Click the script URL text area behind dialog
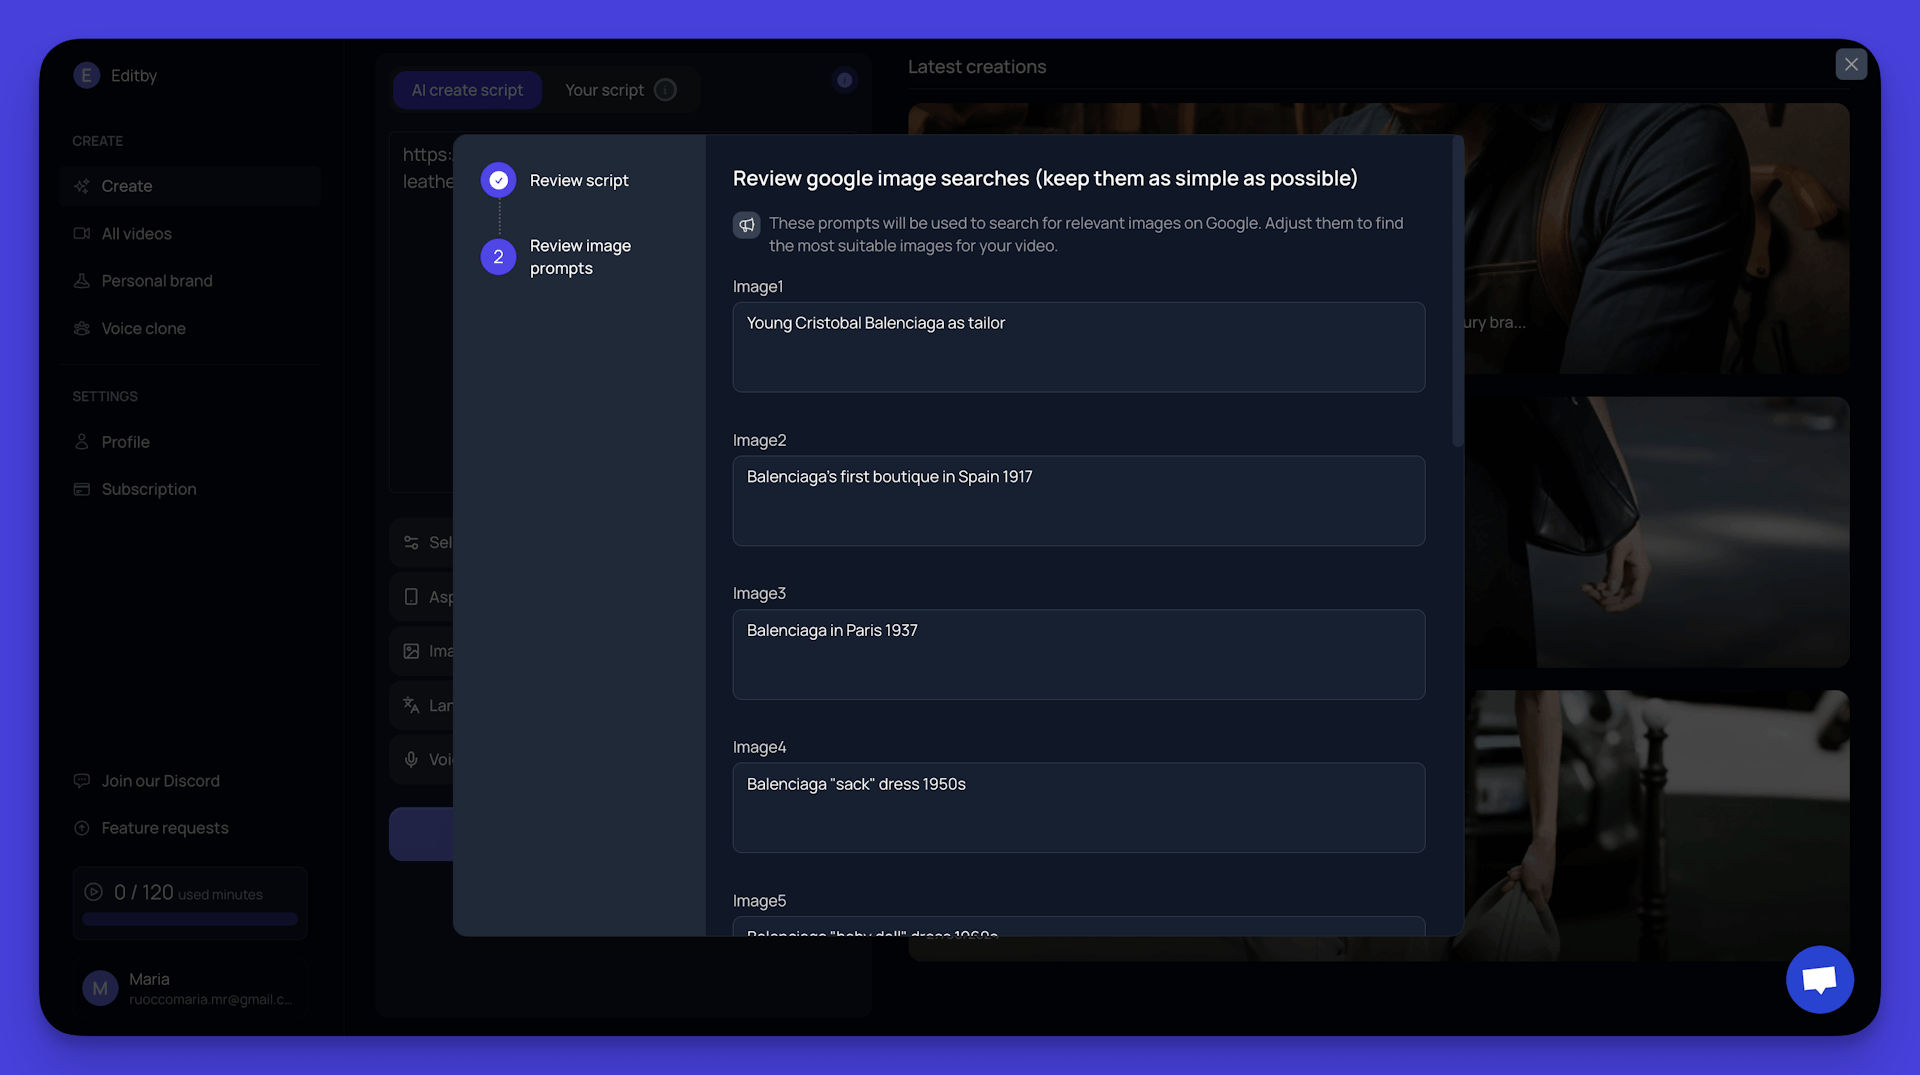1920x1075 pixels. click(421, 312)
